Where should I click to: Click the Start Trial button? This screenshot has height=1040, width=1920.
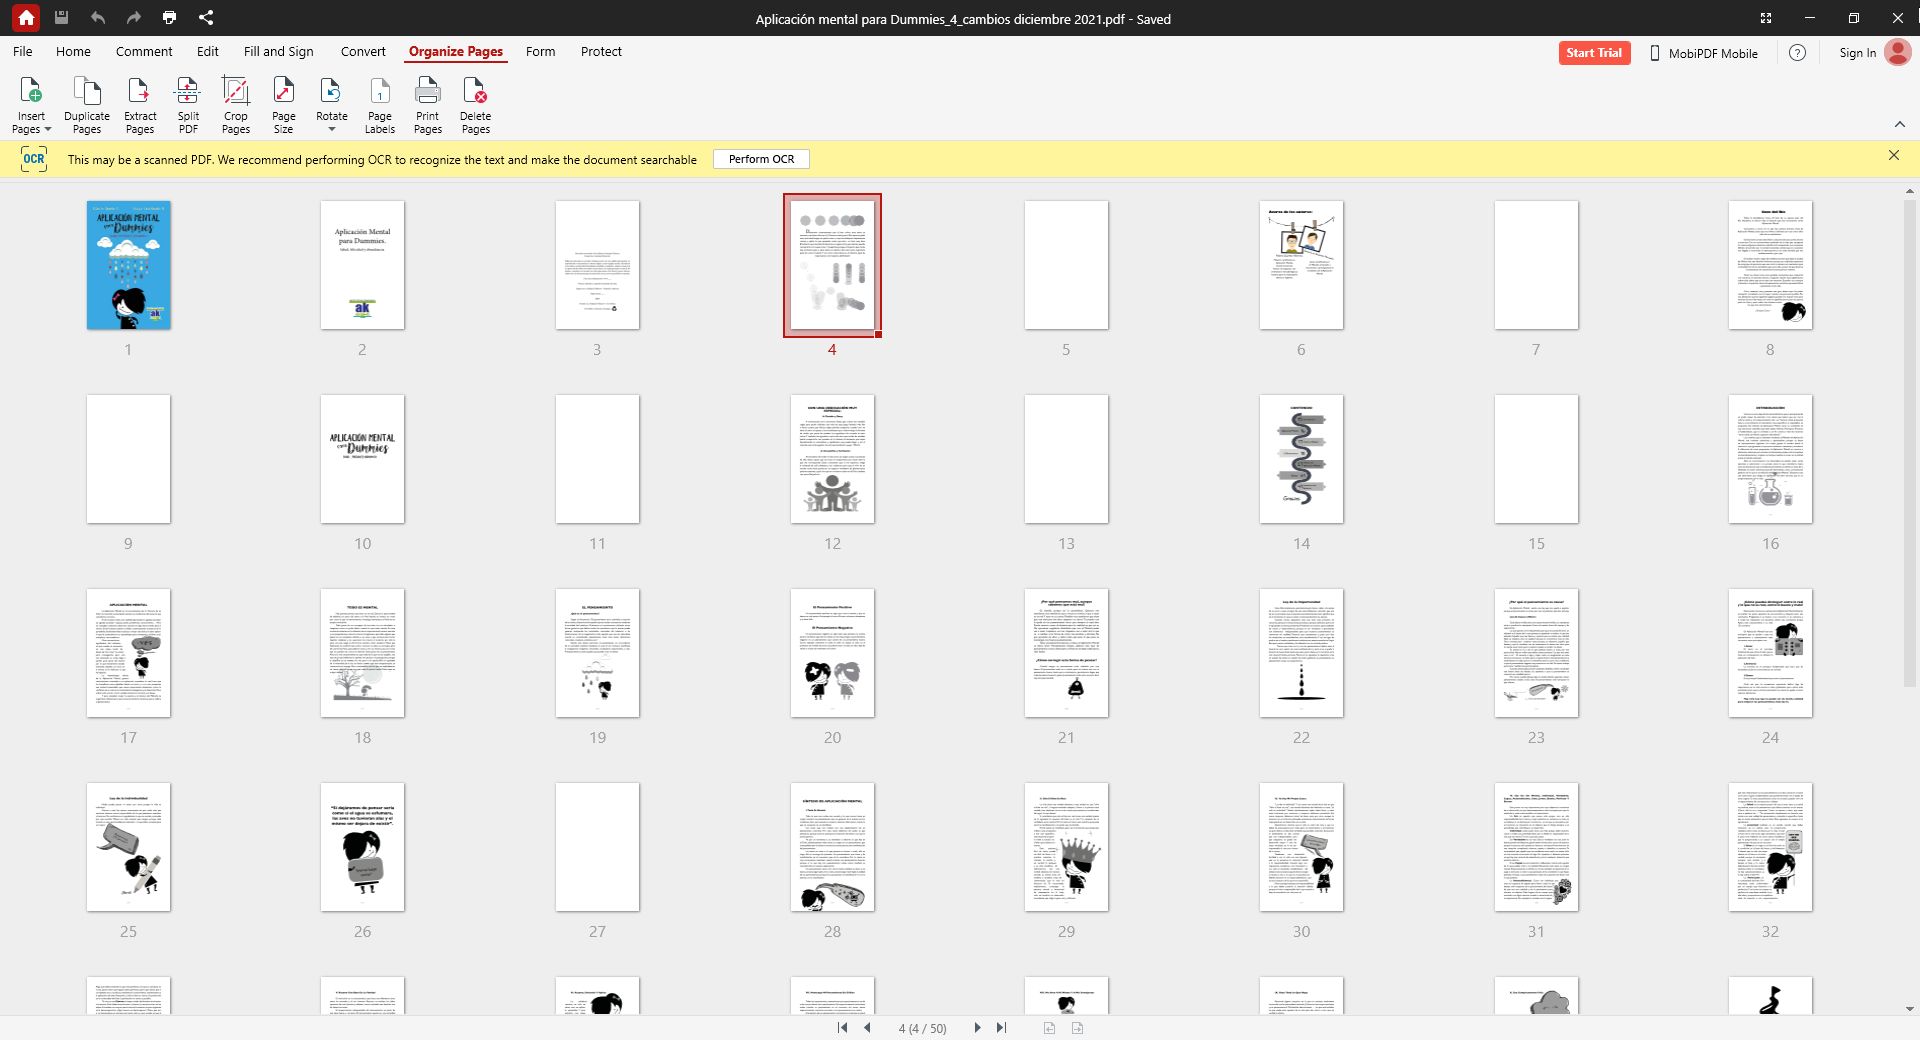click(x=1594, y=53)
